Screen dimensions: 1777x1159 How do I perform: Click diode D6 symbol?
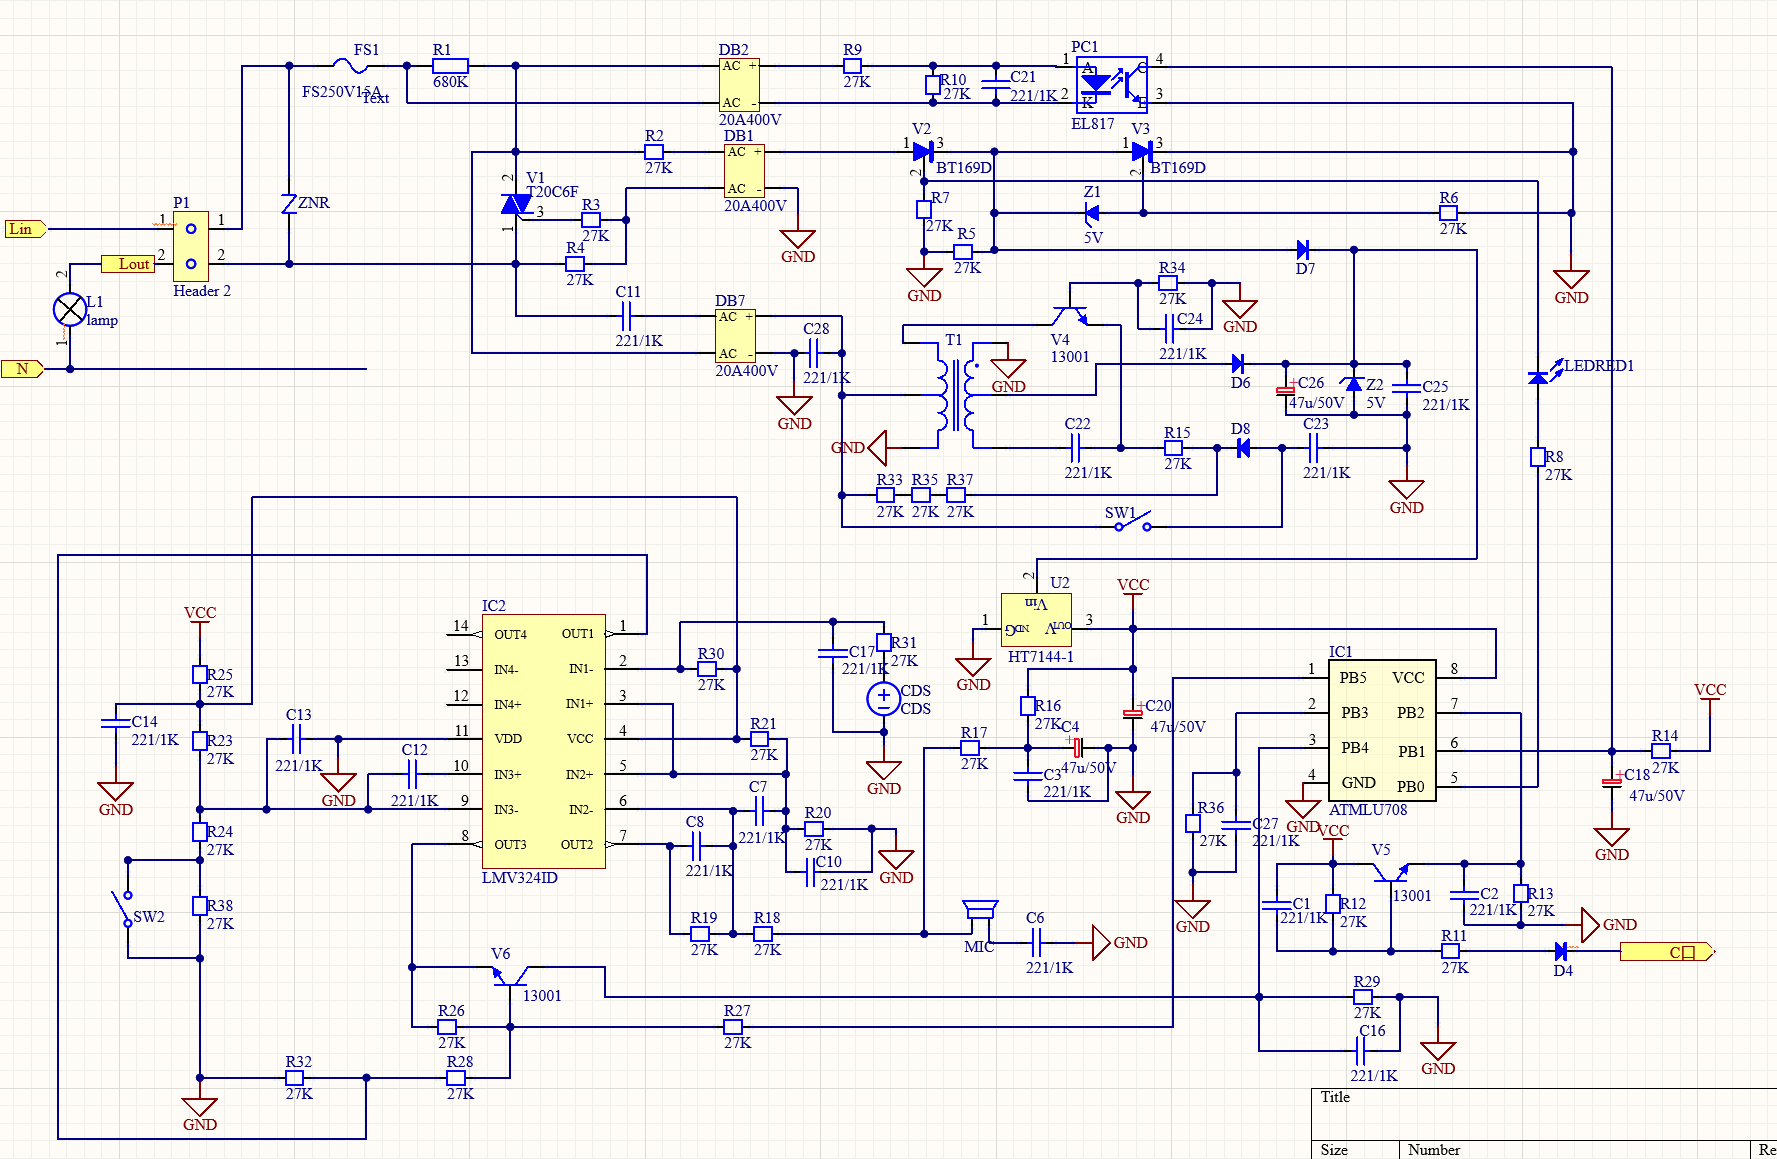tap(1238, 364)
